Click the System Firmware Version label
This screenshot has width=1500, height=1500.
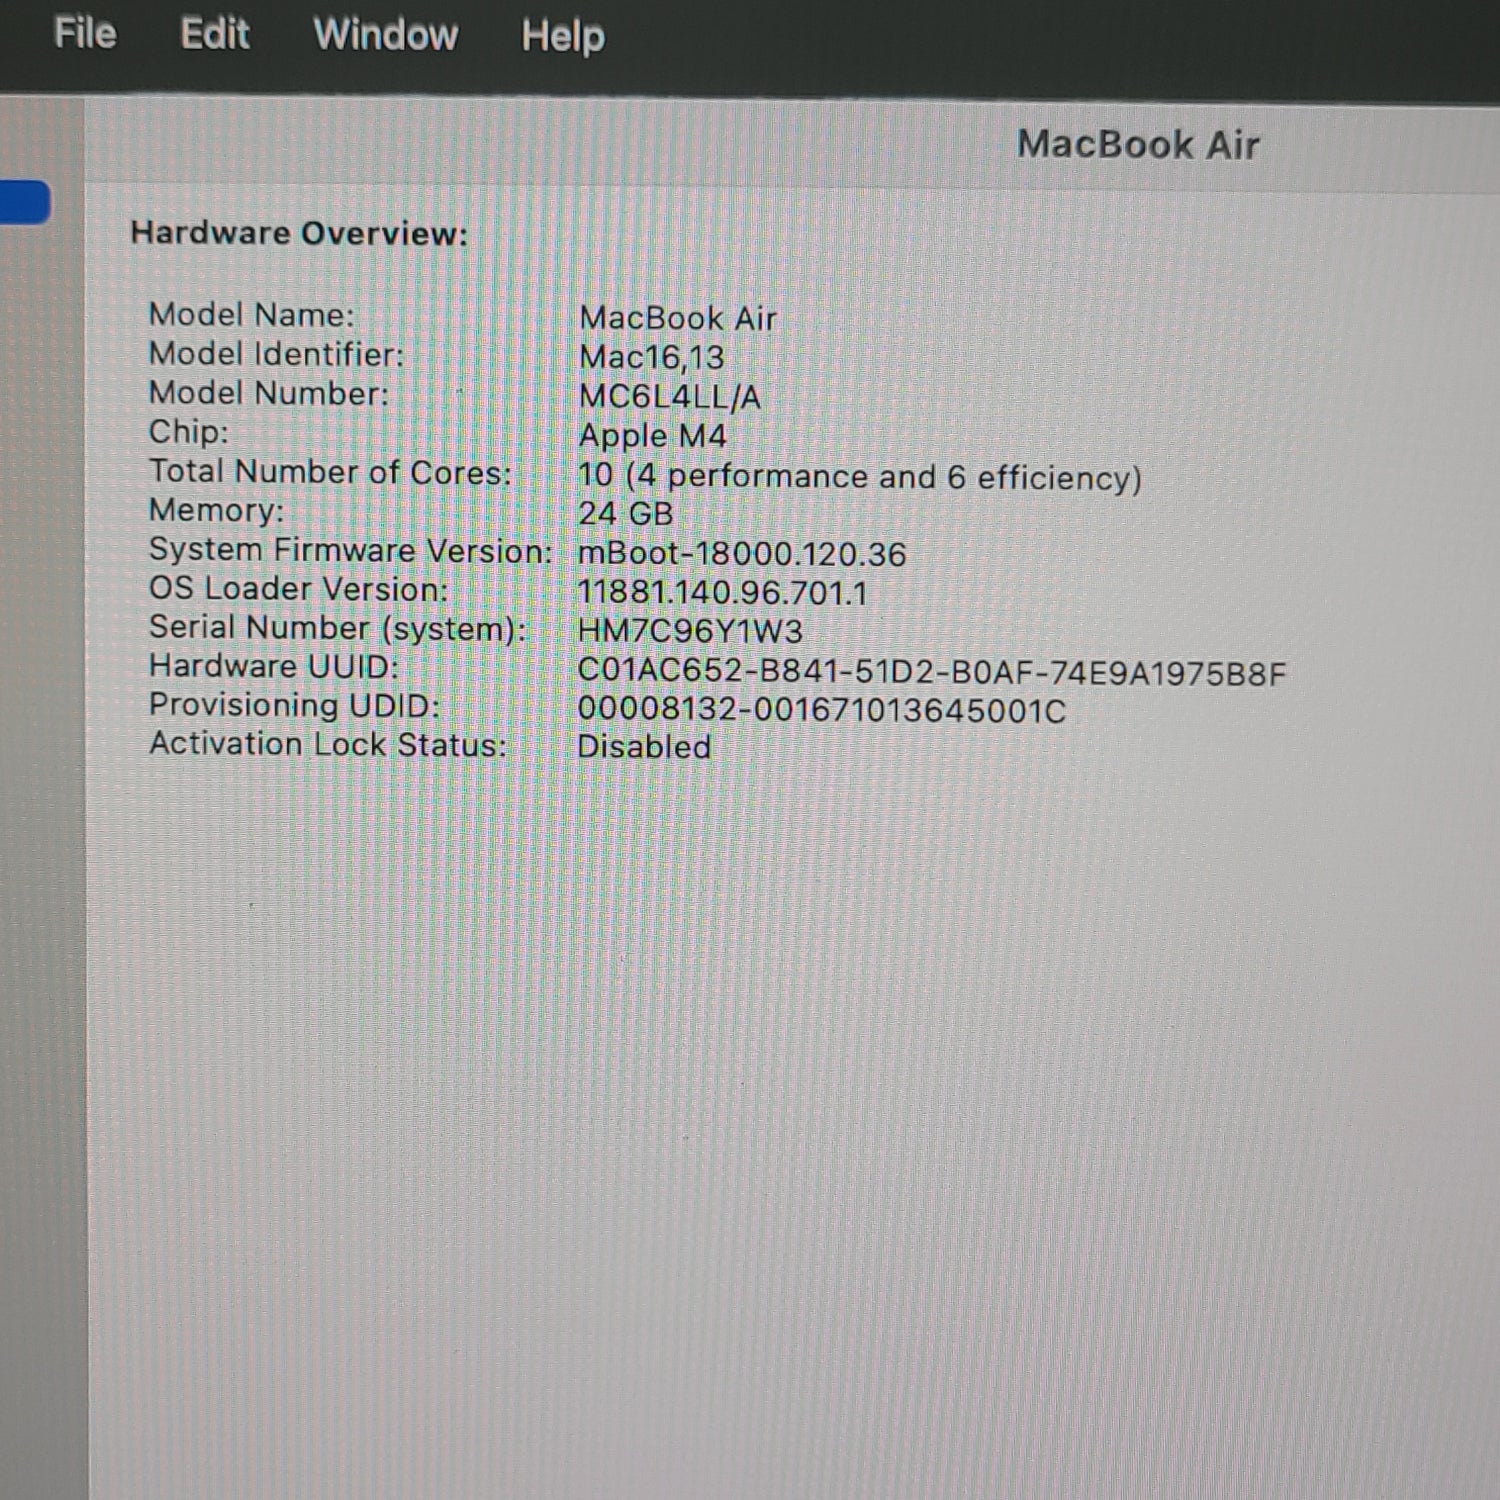click(x=351, y=550)
